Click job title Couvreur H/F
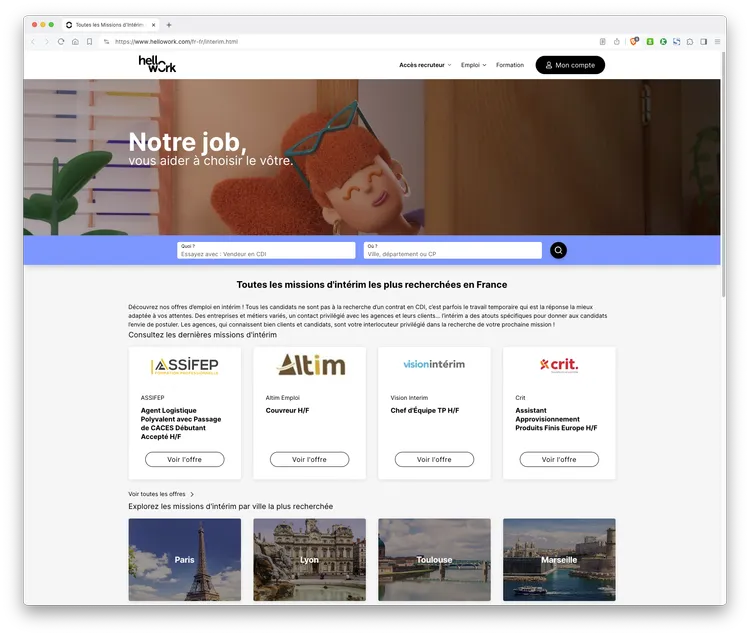The image size is (750, 636). pyautogui.click(x=287, y=411)
